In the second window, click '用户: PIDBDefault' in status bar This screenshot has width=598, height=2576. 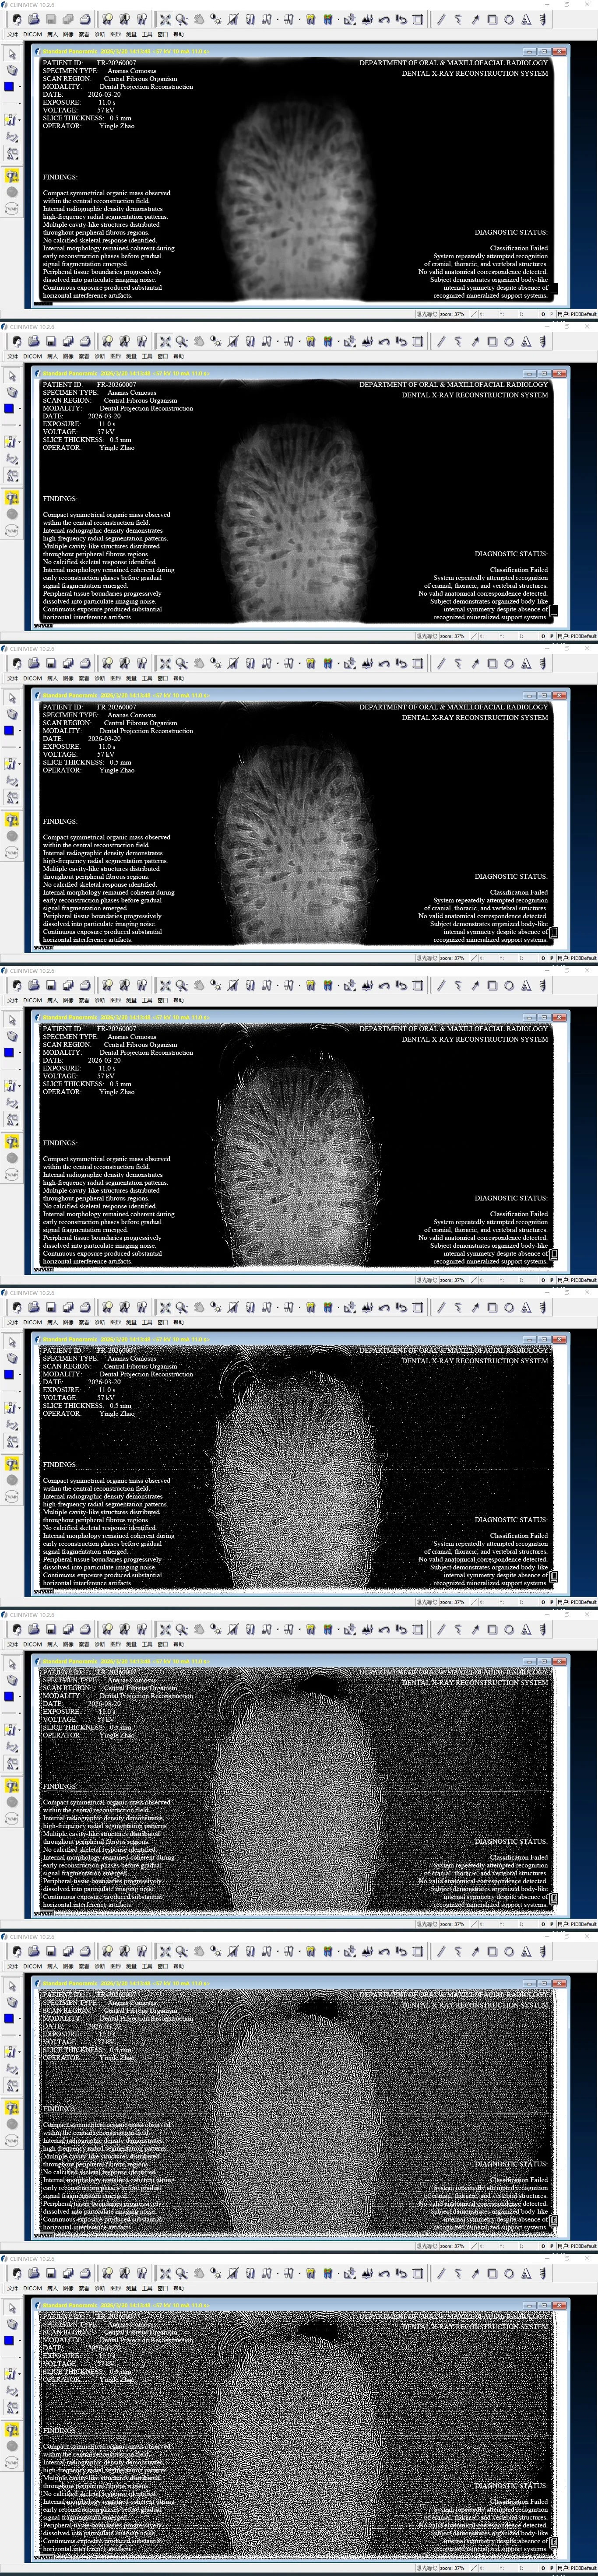(x=576, y=636)
